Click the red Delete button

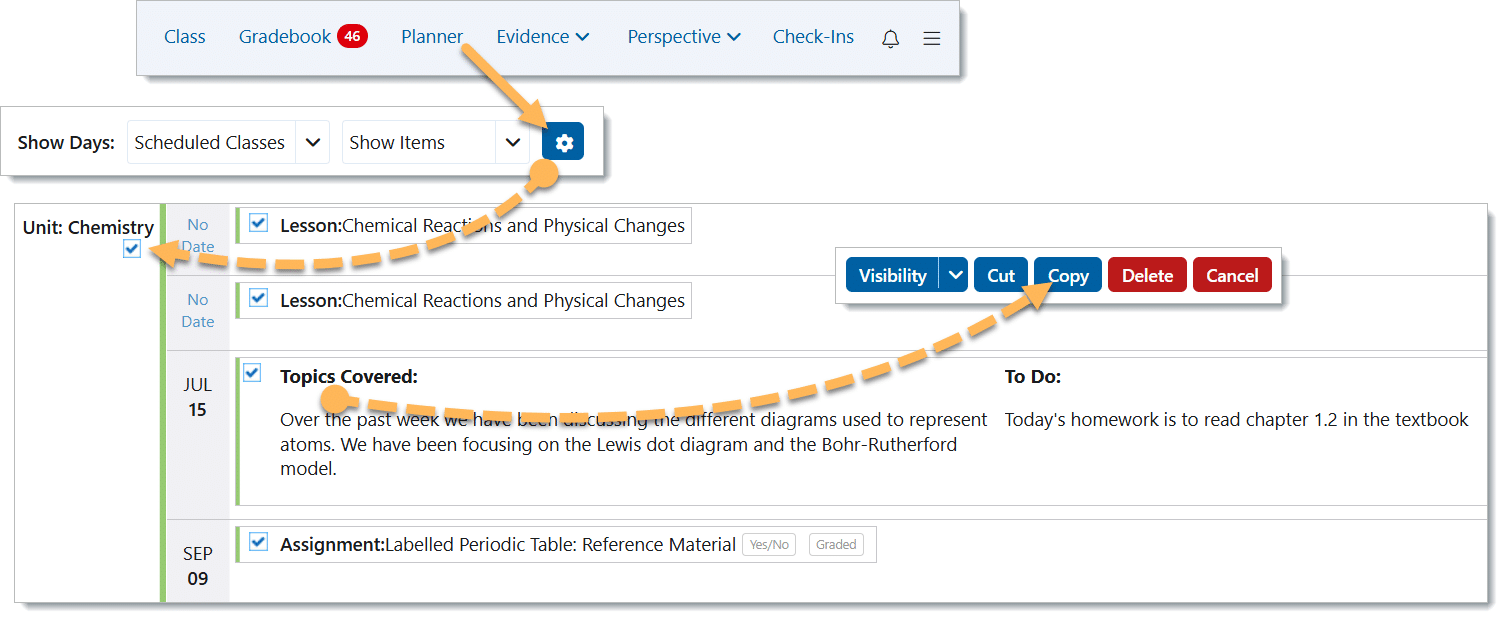(x=1146, y=275)
